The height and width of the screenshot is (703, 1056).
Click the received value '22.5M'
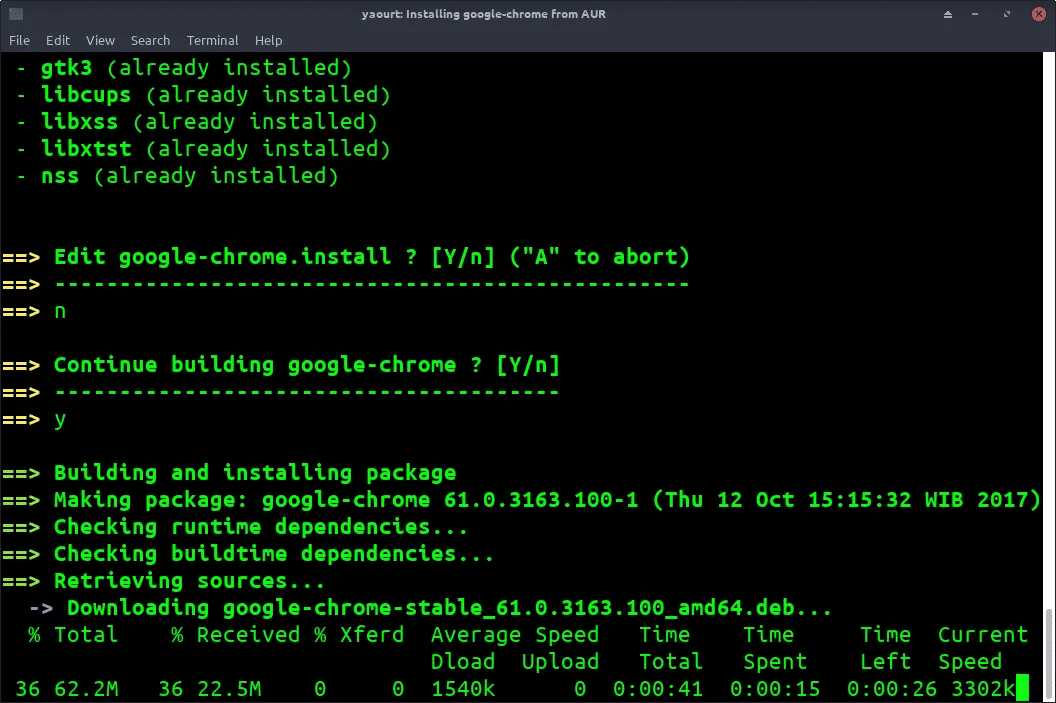click(229, 689)
